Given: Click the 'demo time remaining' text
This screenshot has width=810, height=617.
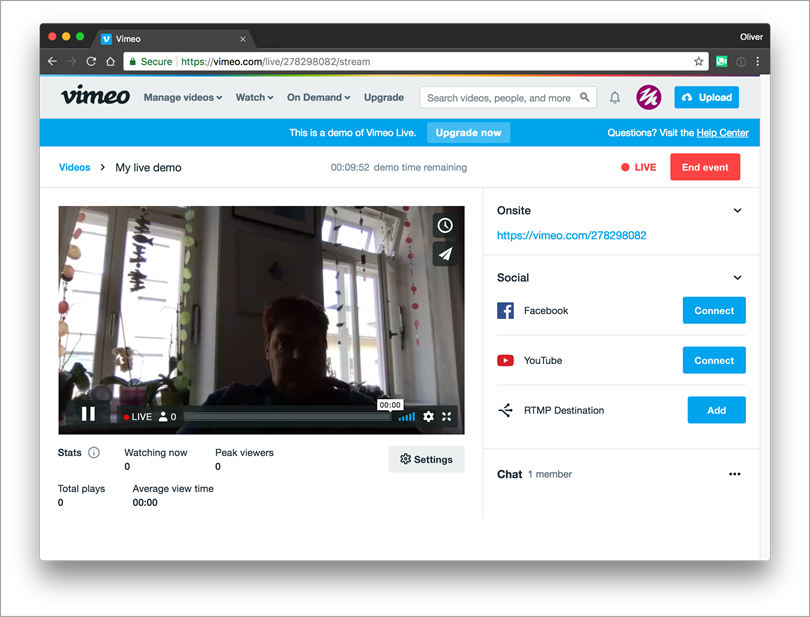Looking at the screenshot, I should pos(420,167).
